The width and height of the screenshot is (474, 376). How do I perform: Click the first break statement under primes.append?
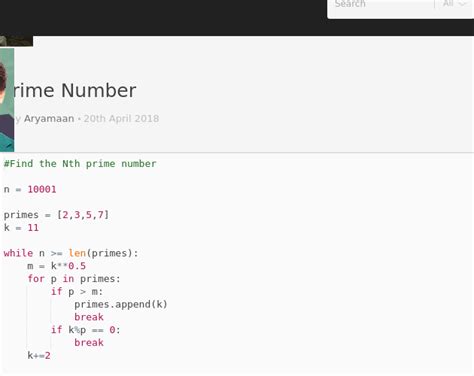click(89, 317)
